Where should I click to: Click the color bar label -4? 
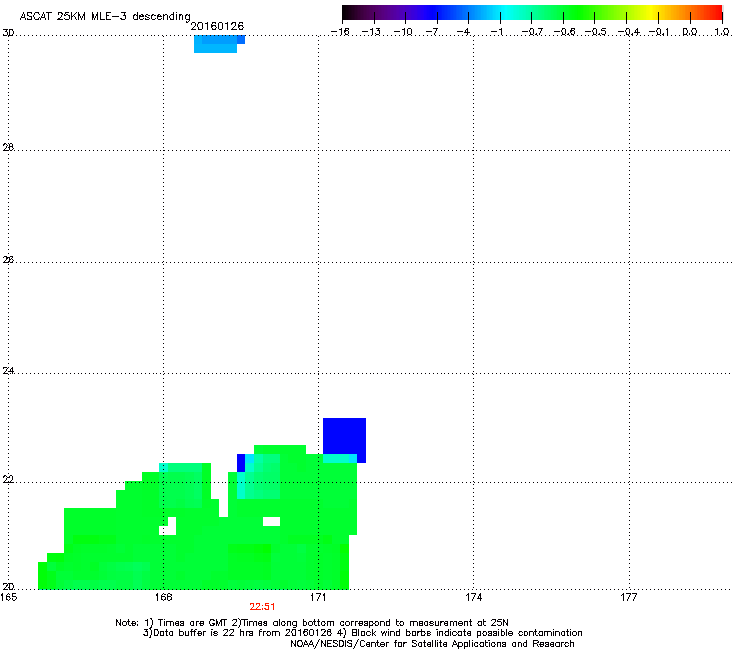[x=464, y=32]
